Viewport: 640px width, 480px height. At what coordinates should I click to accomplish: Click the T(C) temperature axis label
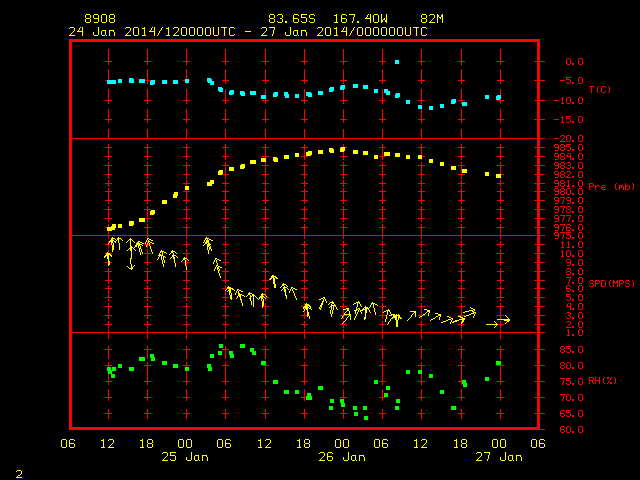(600, 89)
